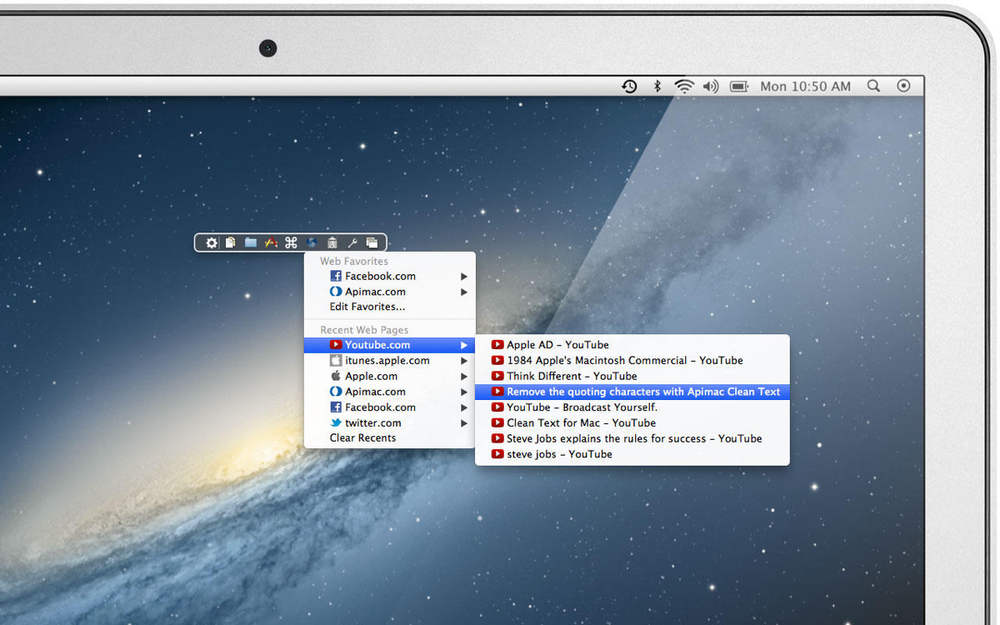Open Apple.com from Recent Web Pages

coord(371,376)
